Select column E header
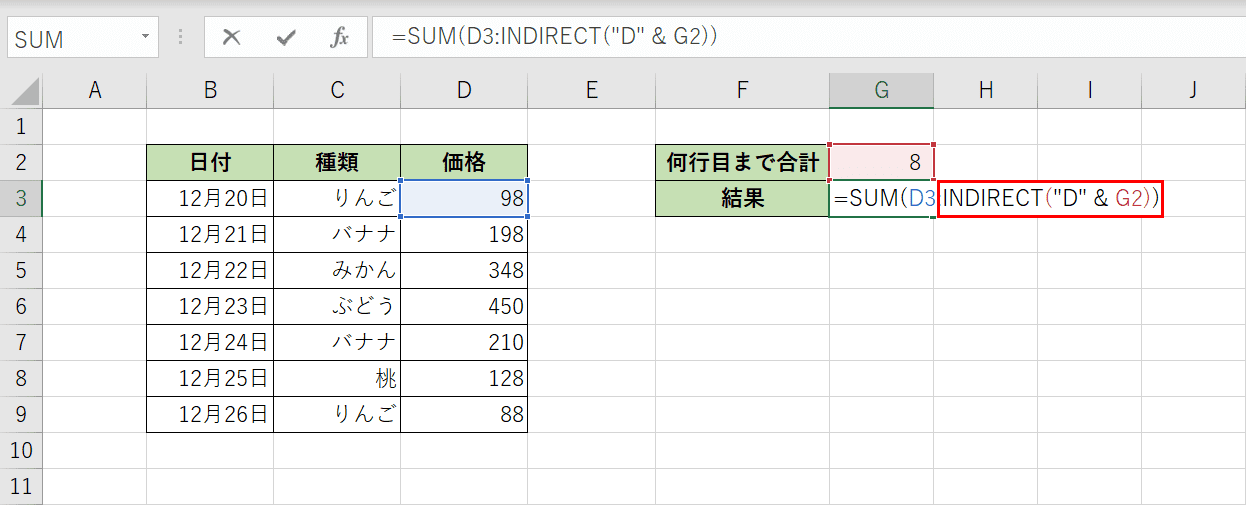 (591, 91)
